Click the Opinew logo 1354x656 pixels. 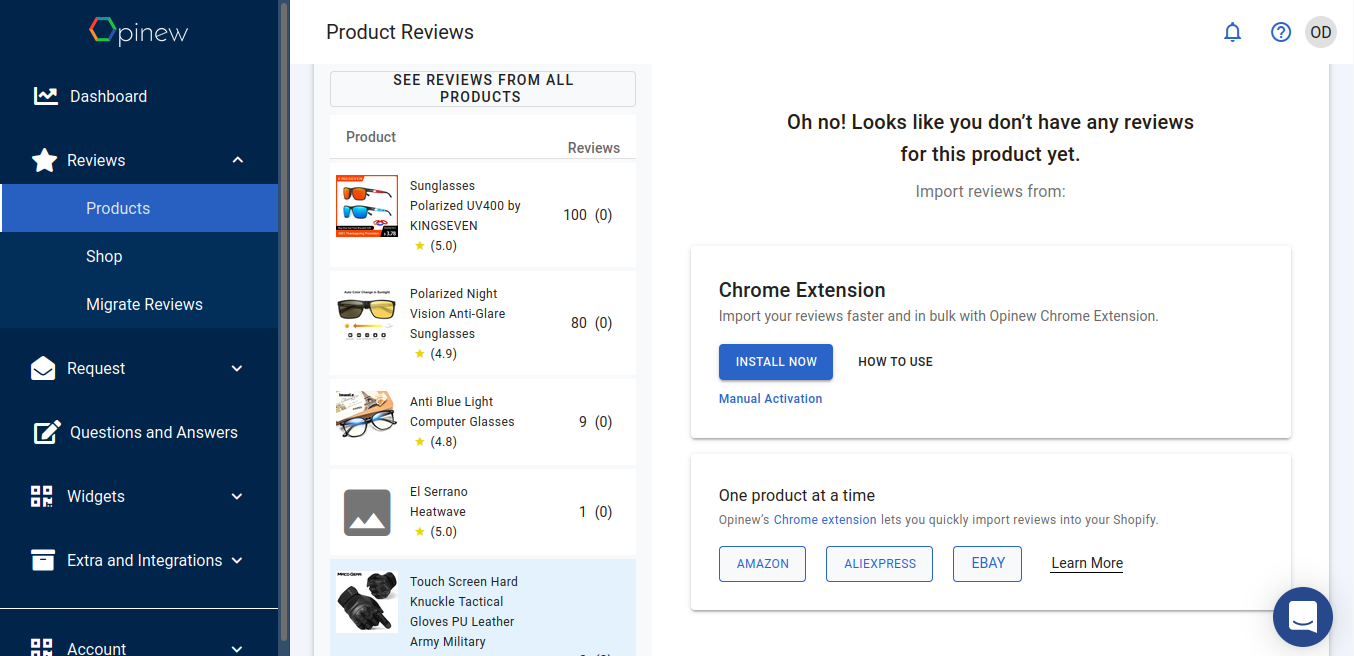[138, 31]
